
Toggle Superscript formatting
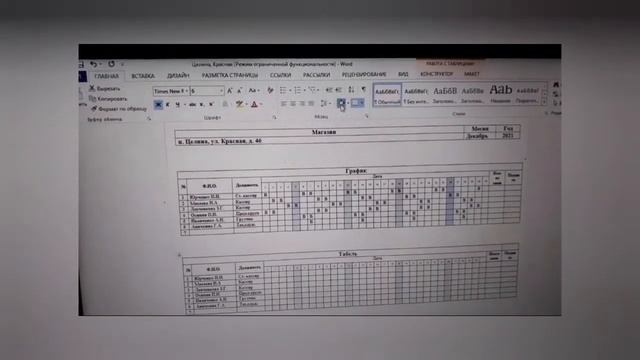point(211,104)
